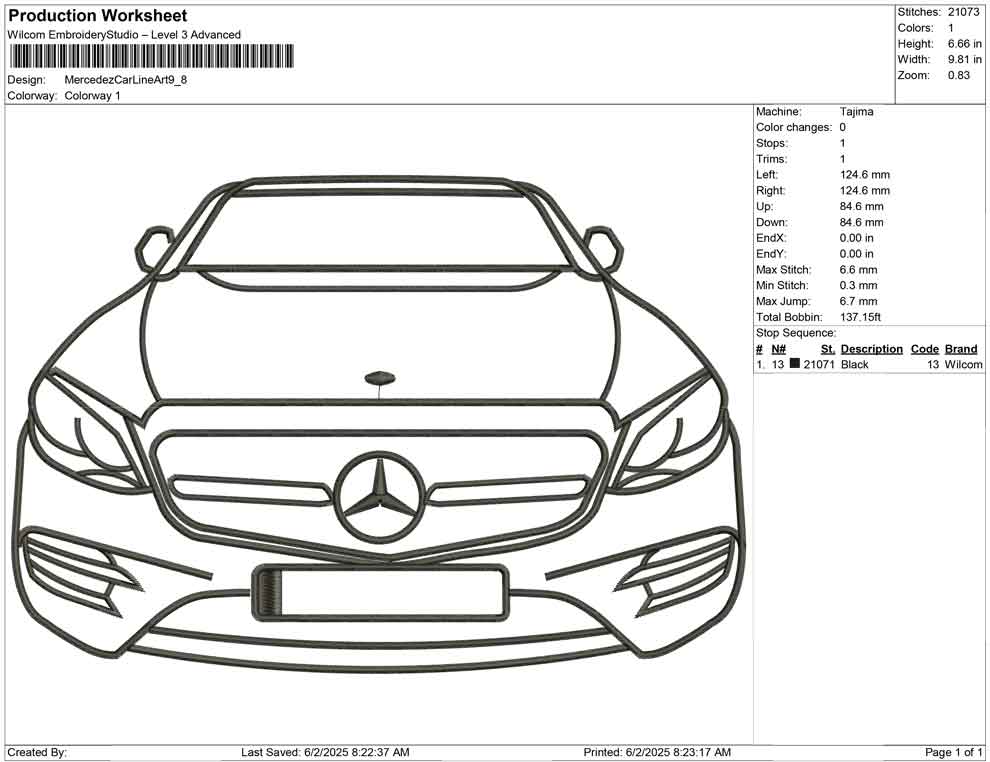The width and height of the screenshot is (990, 762).
Task: Click the Printed timestamp
Action: pos(657,753)
